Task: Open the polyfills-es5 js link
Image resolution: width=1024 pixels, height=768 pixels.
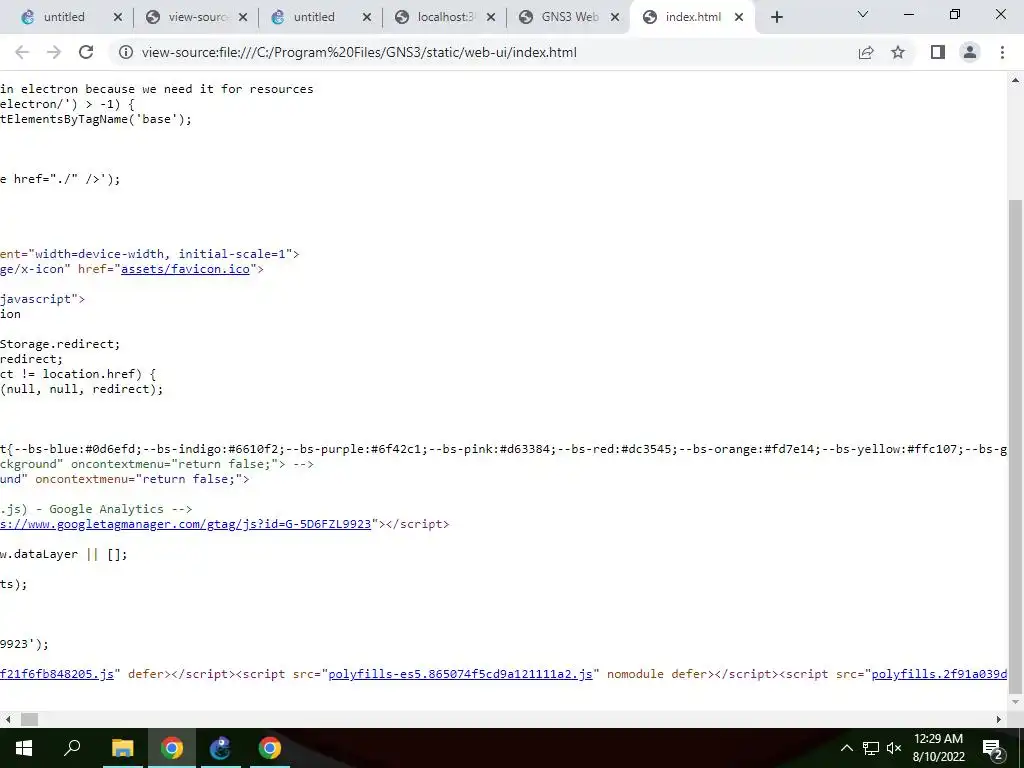Action: click(460, 674)
